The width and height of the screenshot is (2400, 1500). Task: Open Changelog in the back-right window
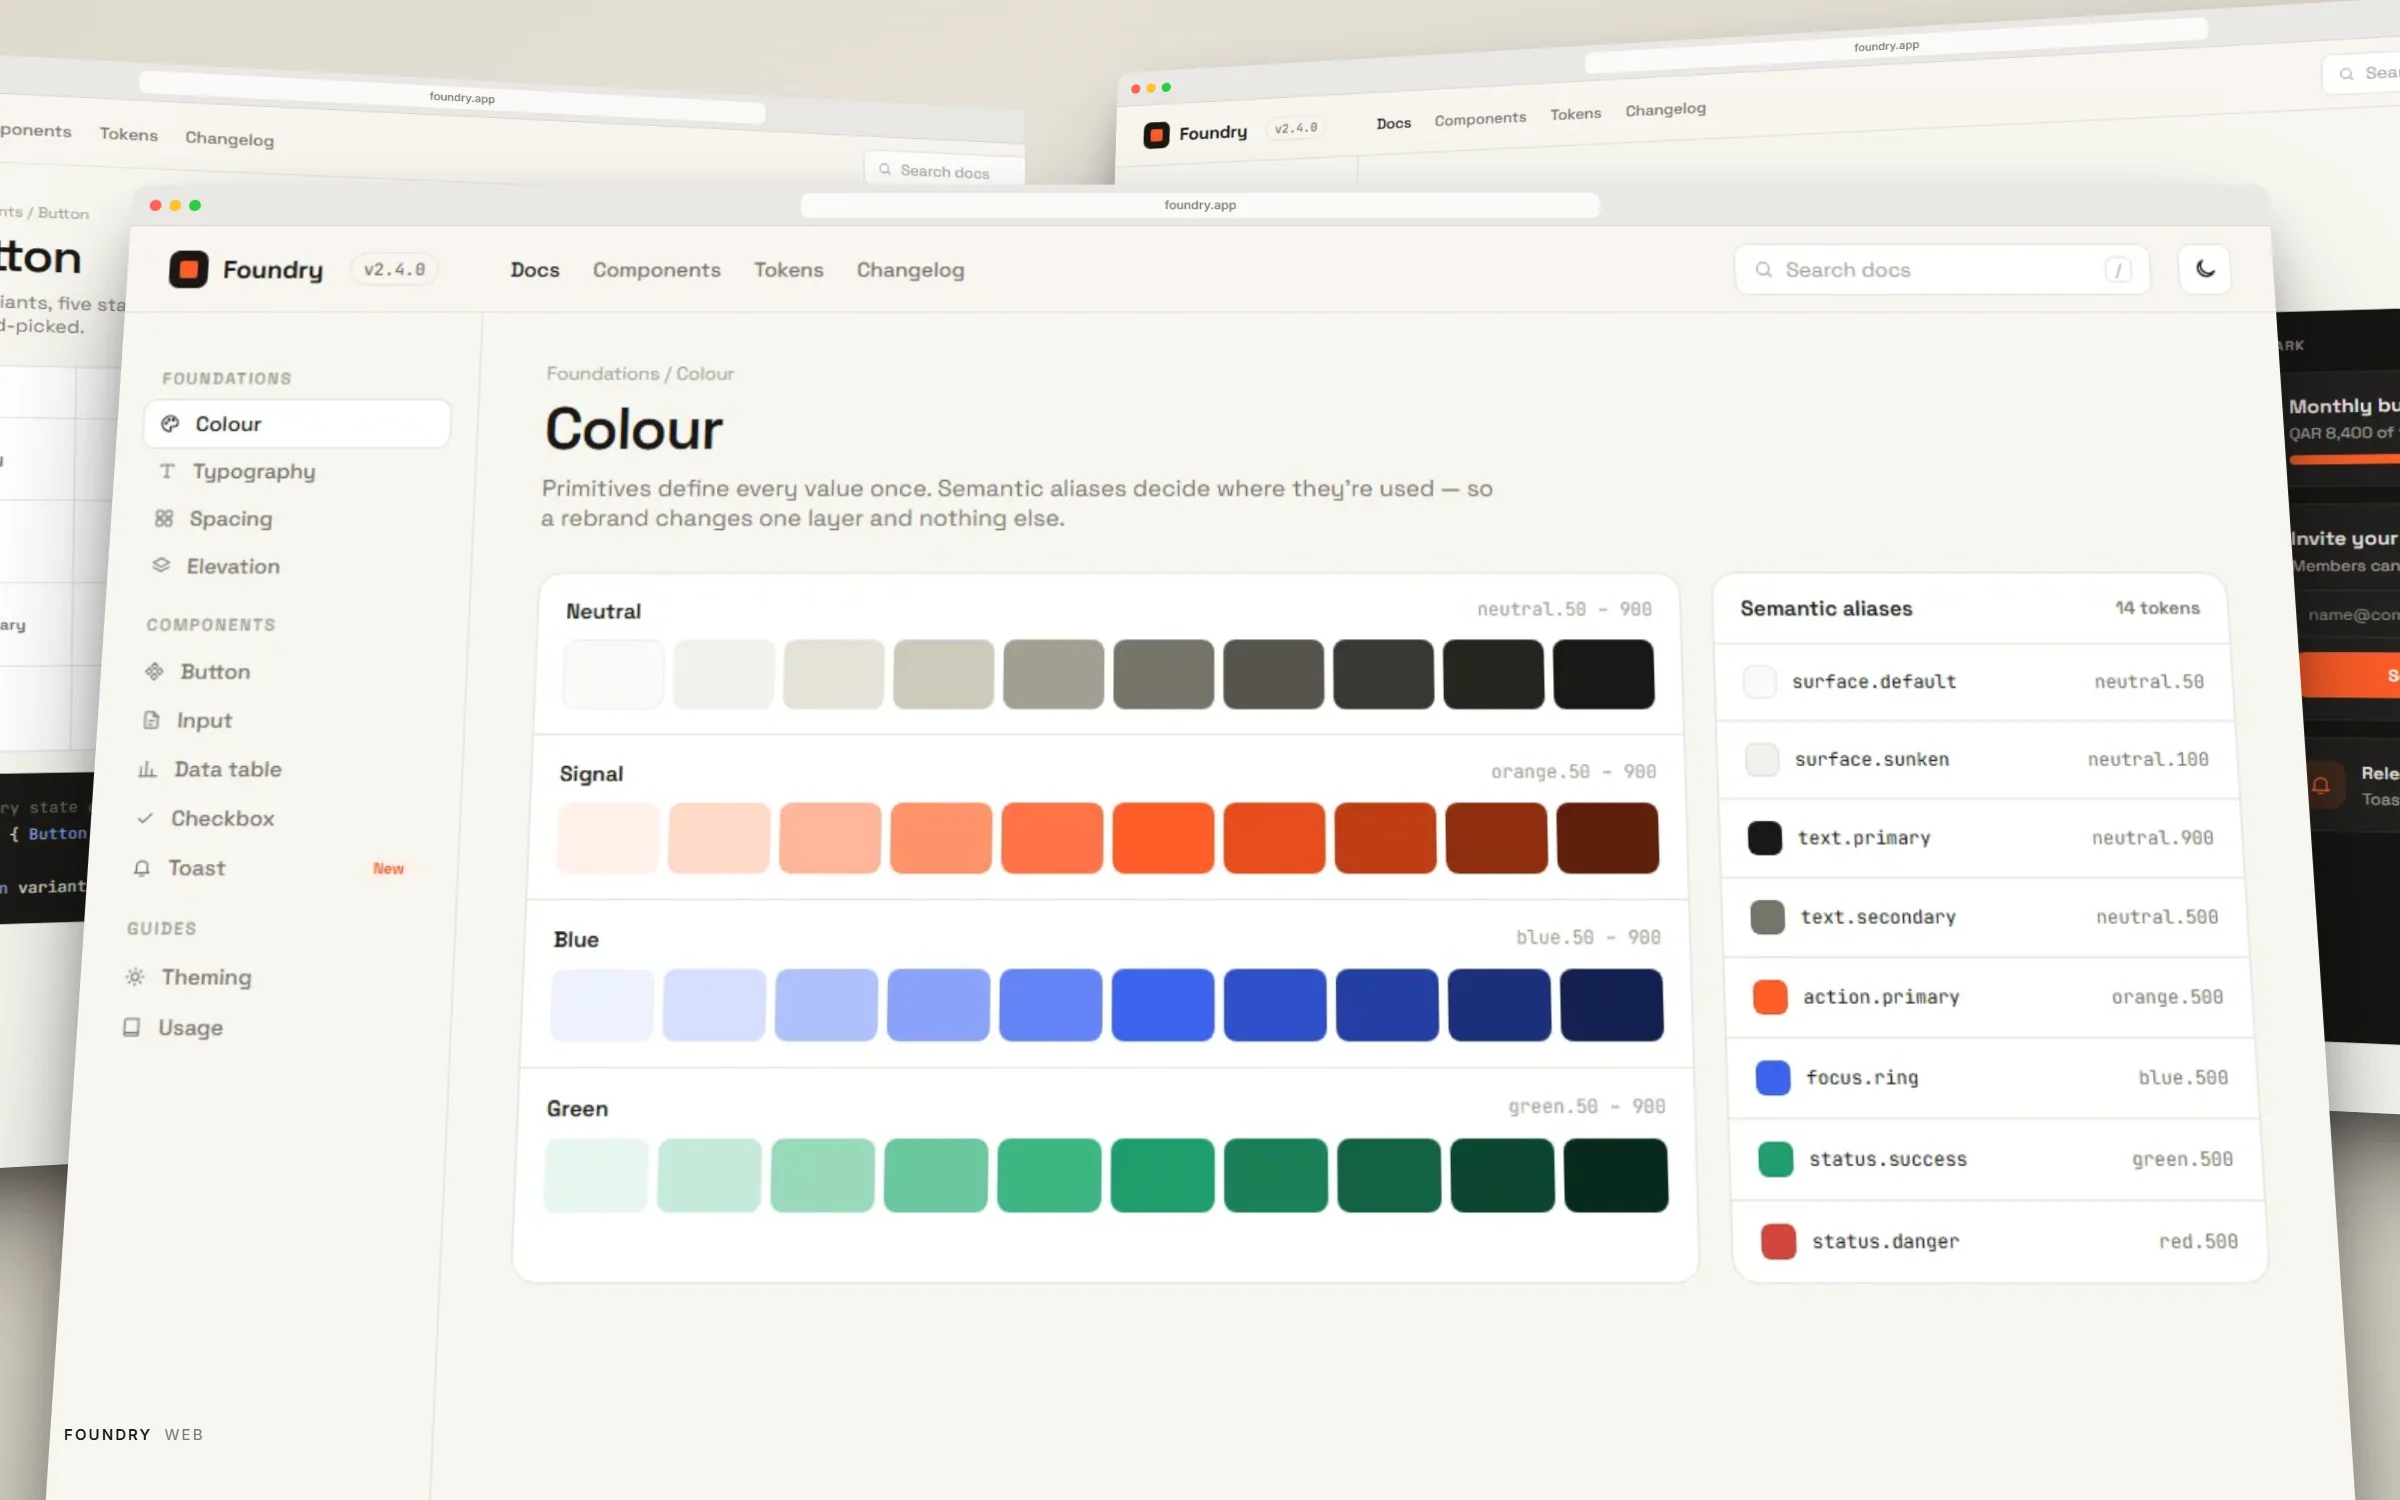point(1665,109)
